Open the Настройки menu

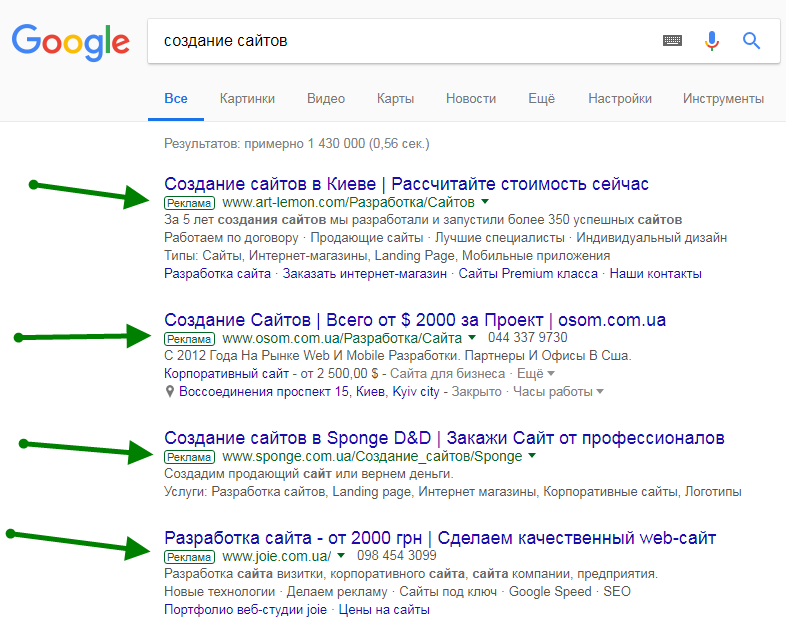coord(619,99)
